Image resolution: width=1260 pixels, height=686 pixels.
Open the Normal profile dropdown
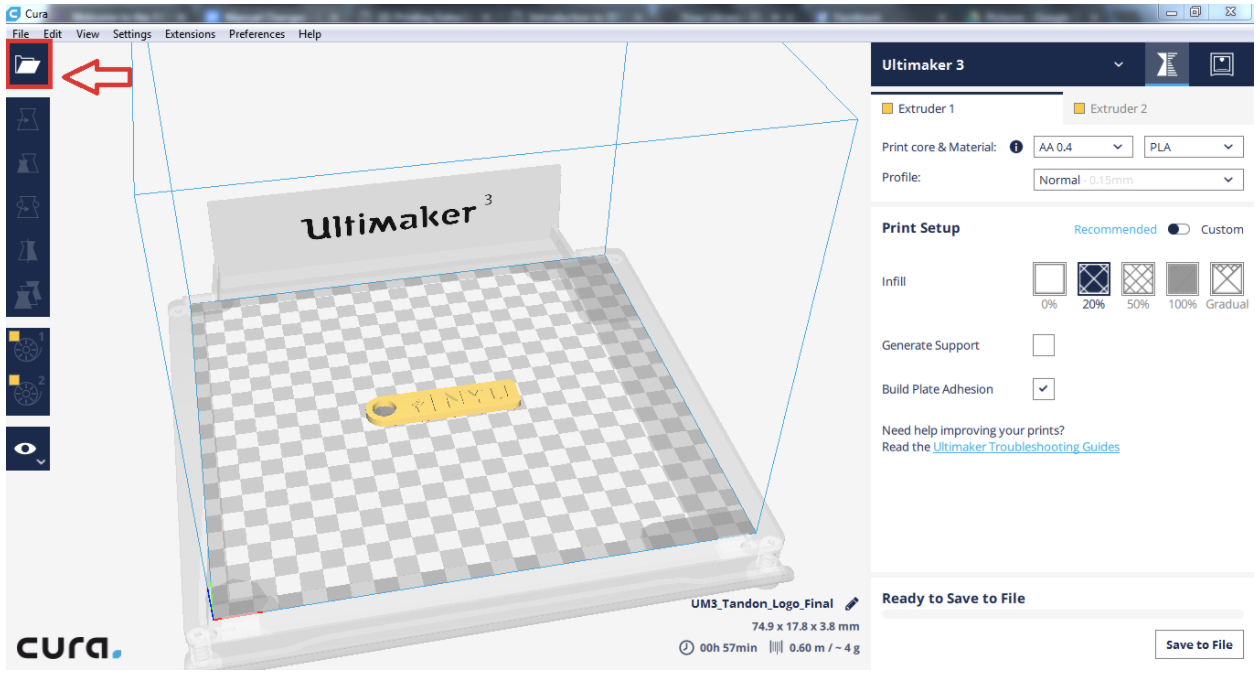pos(1138,180)
